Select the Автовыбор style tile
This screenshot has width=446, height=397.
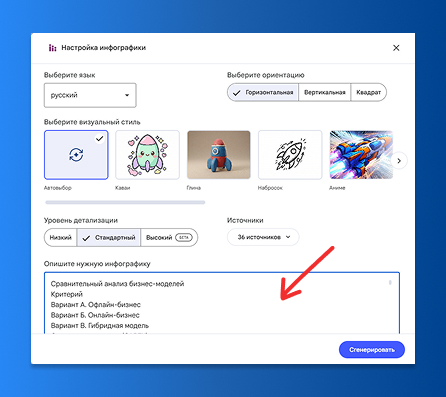click(x=76, y=155)
